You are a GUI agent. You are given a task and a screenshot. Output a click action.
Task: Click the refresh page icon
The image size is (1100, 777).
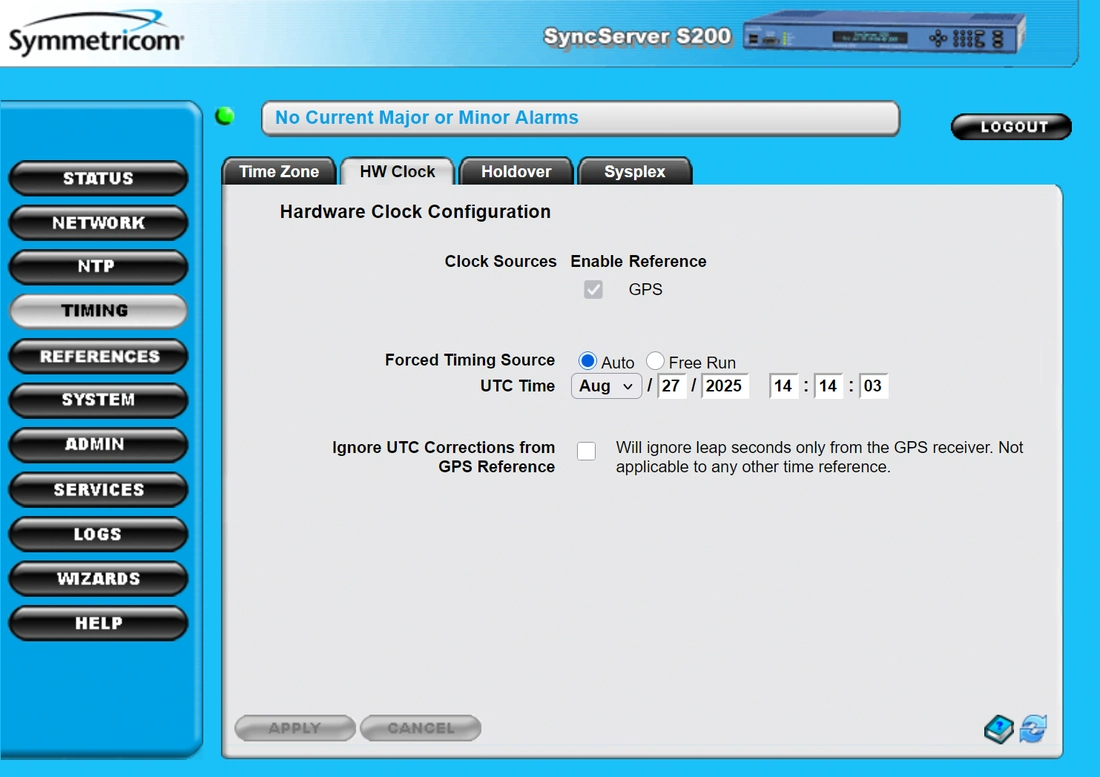click(1033, 729)
